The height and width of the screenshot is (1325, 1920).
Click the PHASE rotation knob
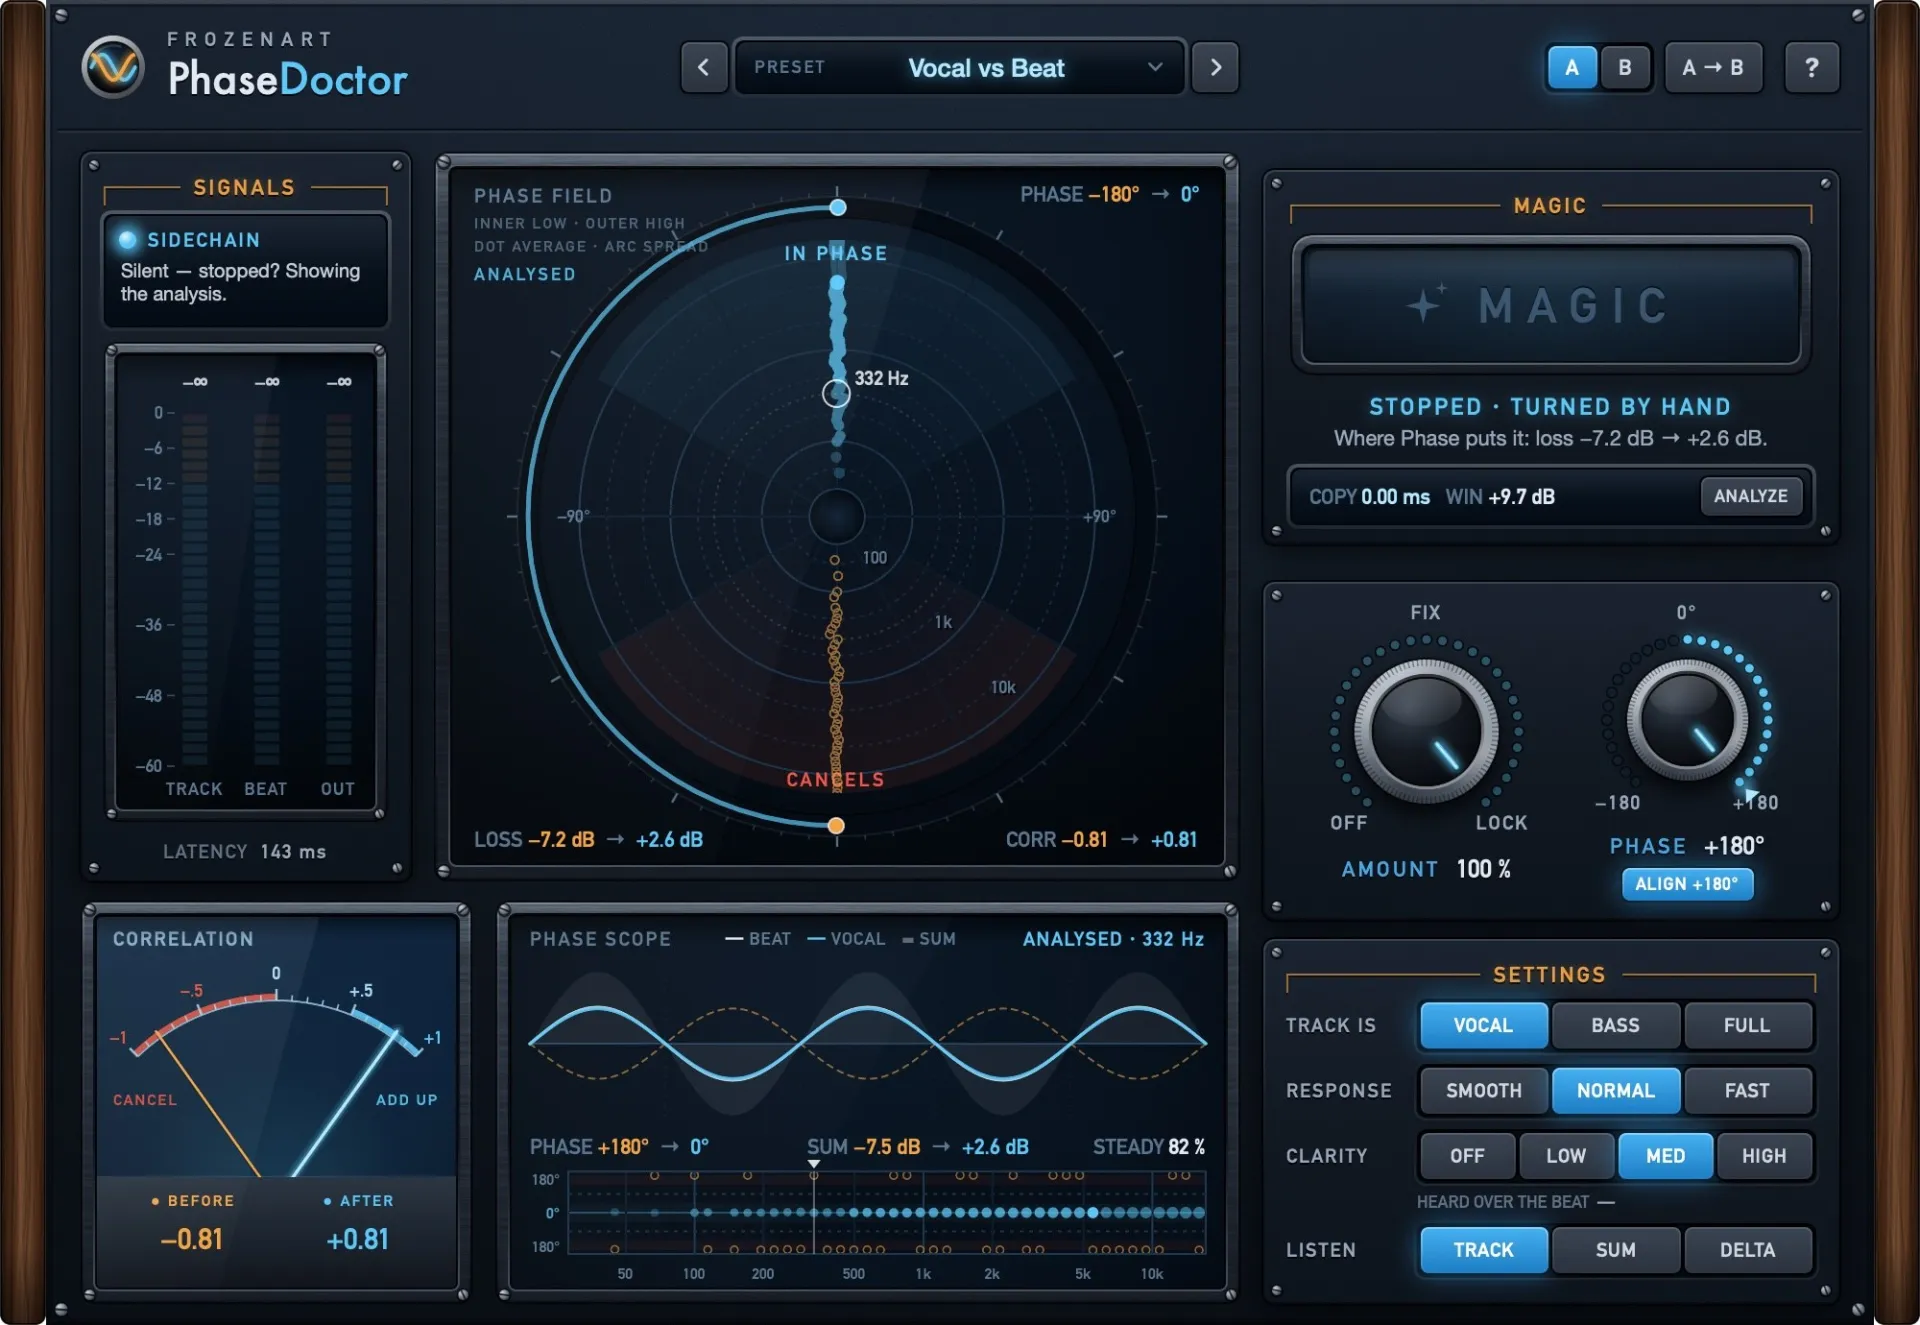[1687, 720]
